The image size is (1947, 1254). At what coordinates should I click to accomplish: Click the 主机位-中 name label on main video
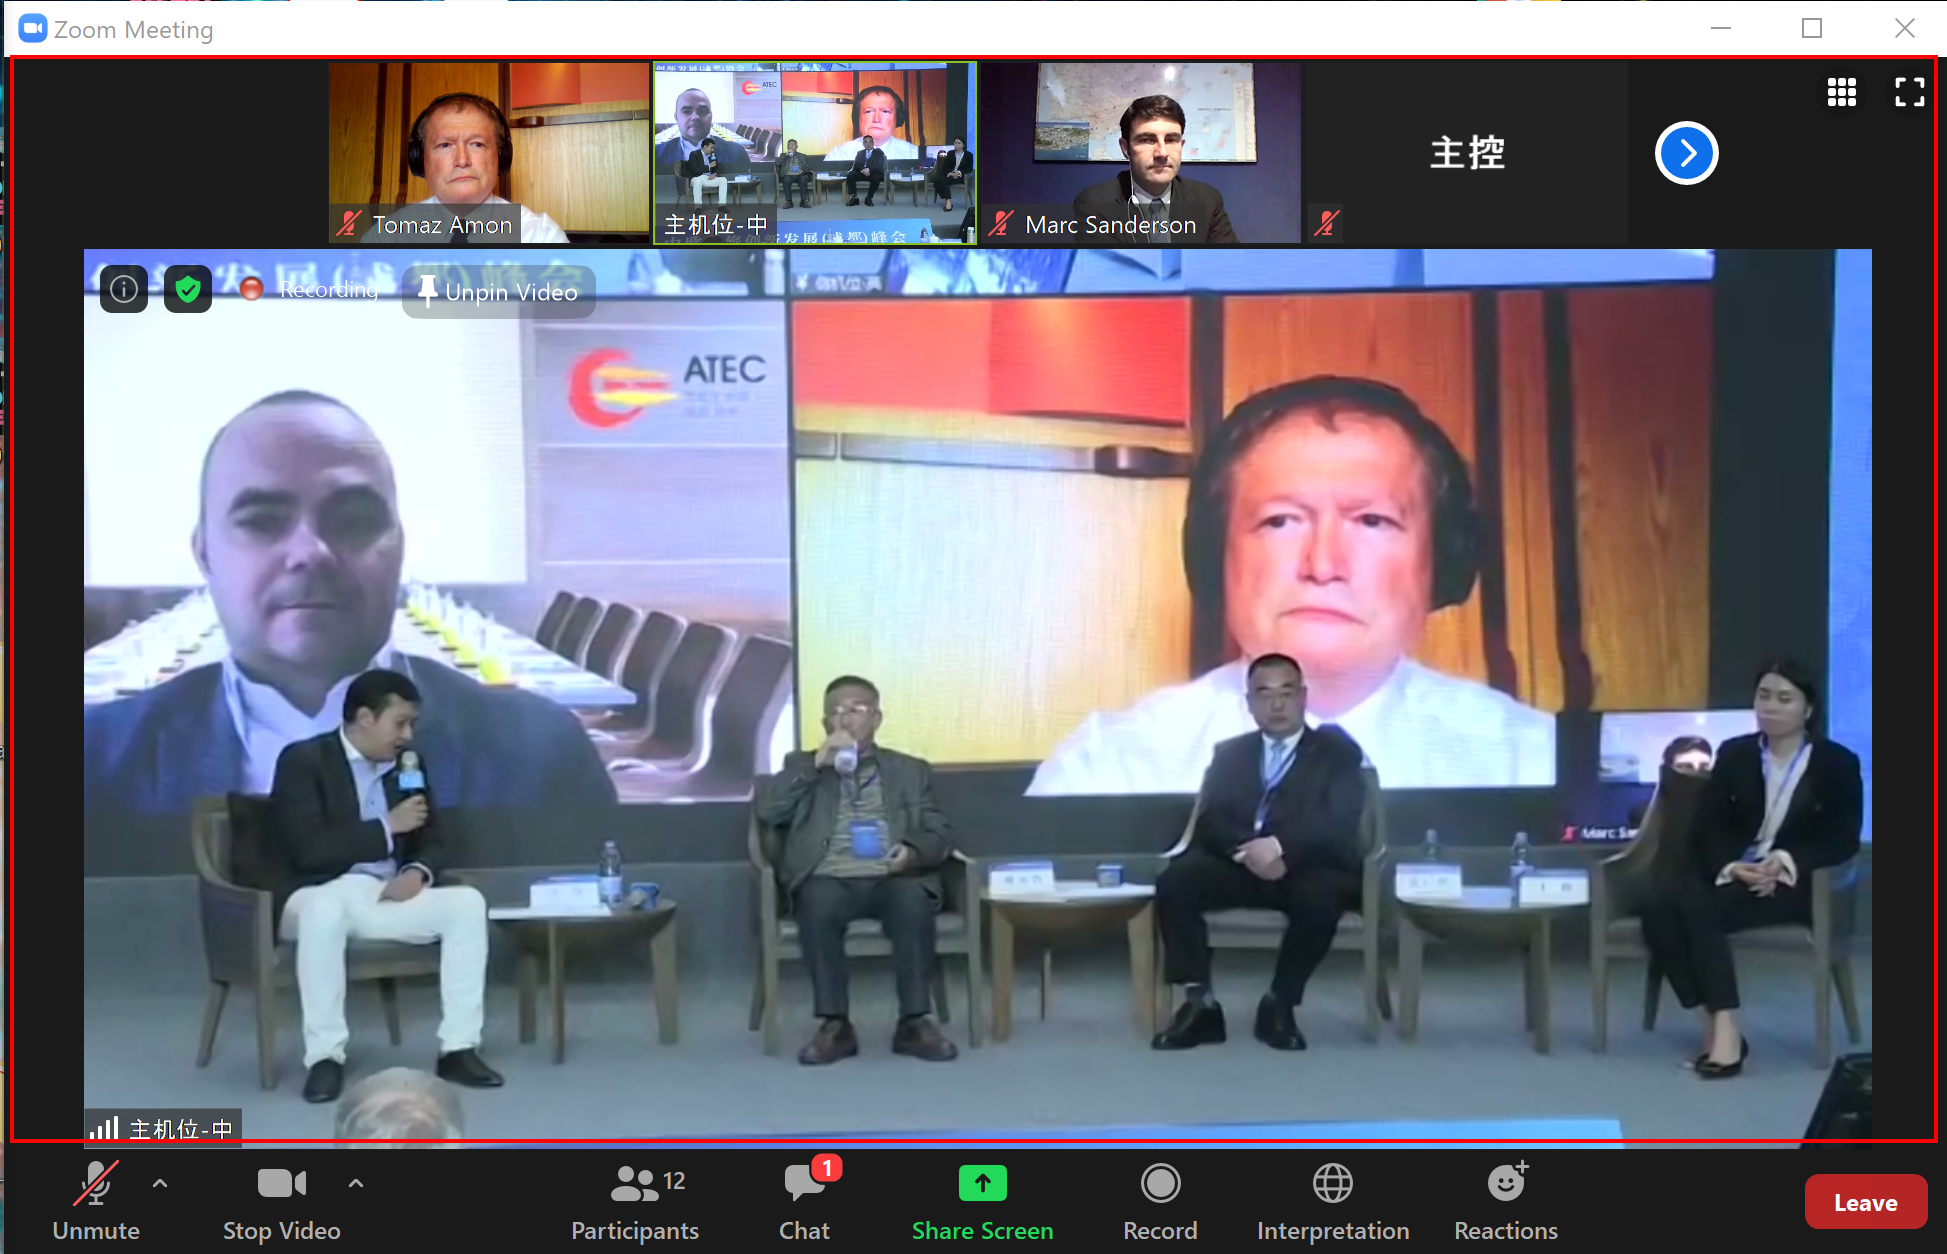click(181, 1129)
